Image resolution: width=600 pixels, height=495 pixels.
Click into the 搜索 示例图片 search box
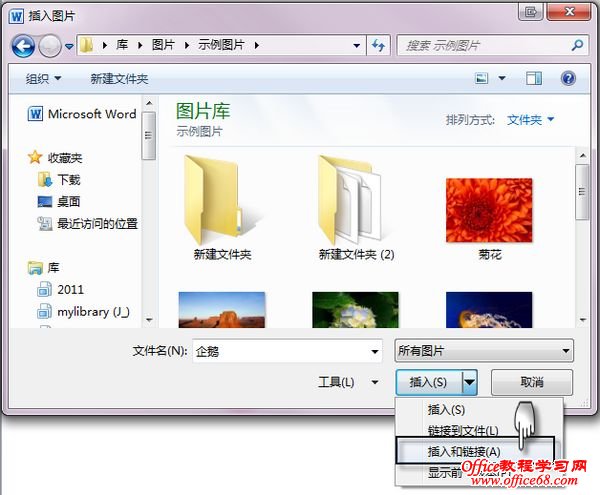(x=492, y=46)
